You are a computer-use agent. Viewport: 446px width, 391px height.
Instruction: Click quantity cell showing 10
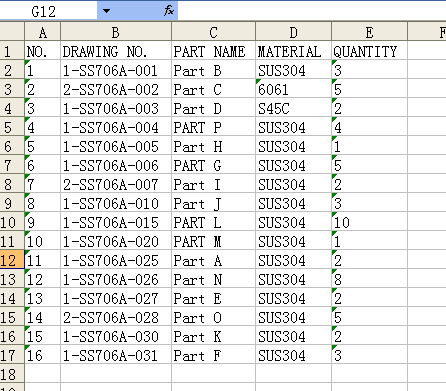[369, 222]
